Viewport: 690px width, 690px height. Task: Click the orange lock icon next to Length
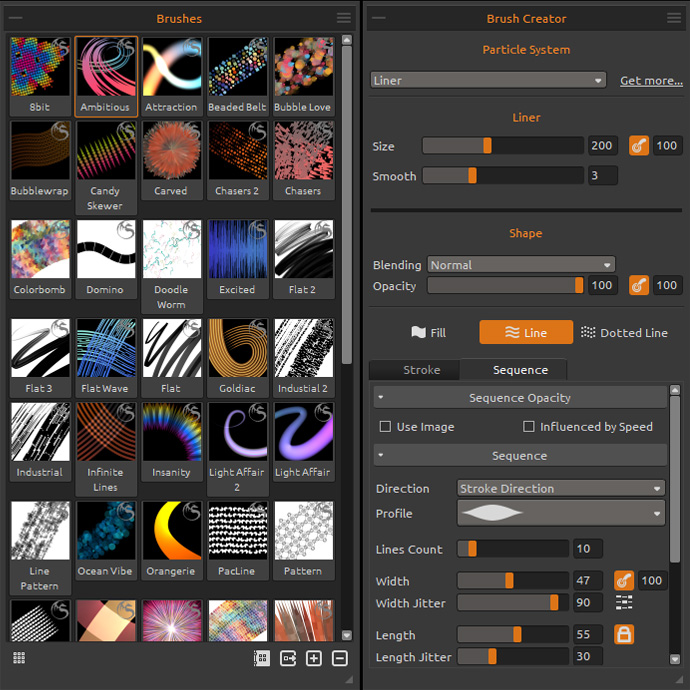[x=624, y=635]
